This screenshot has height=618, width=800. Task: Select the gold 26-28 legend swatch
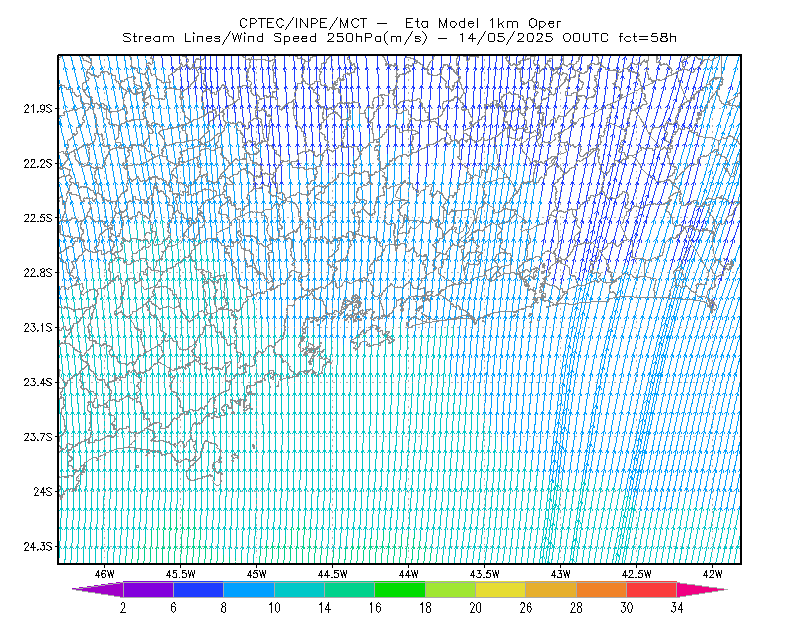pos(551,589)
